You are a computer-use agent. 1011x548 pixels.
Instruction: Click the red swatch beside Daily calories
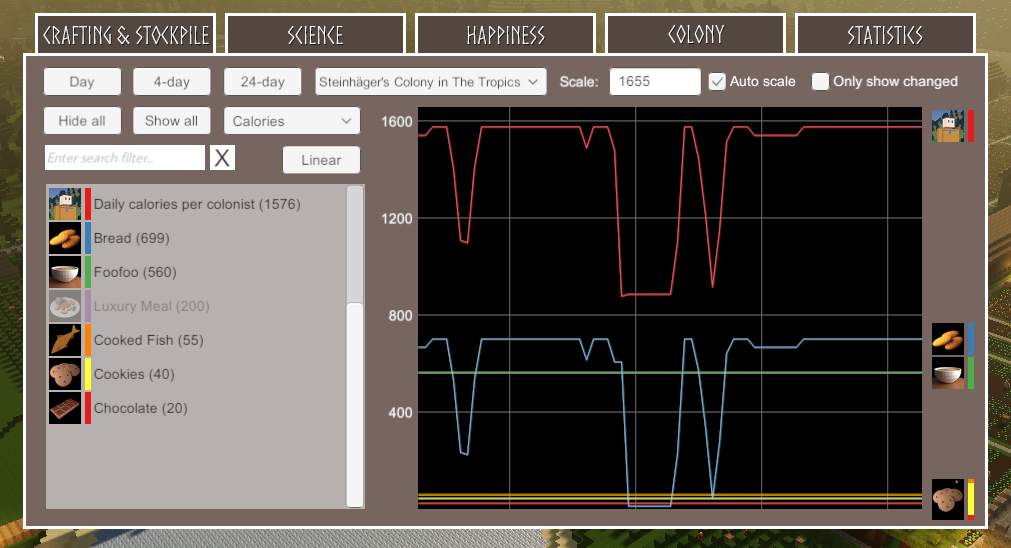88,204
